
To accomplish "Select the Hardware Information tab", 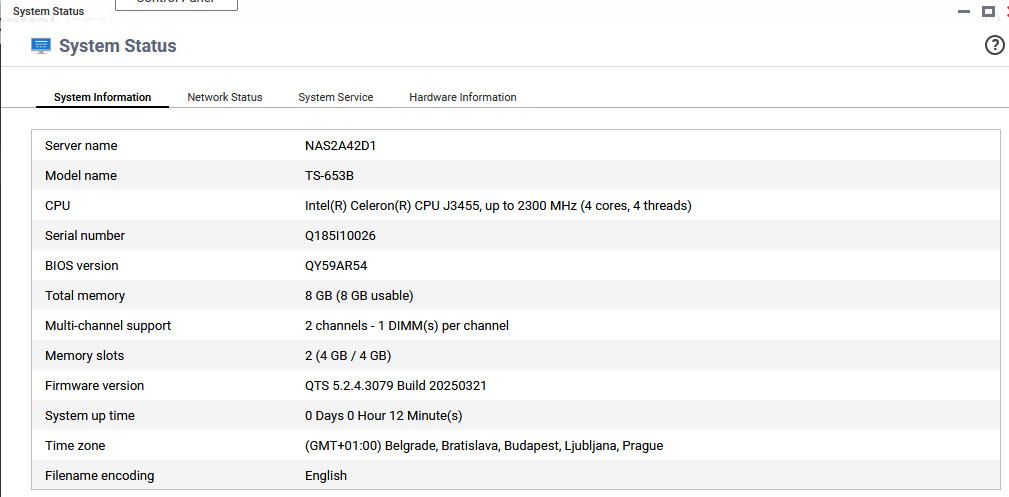I will click(x=463, y=97).
